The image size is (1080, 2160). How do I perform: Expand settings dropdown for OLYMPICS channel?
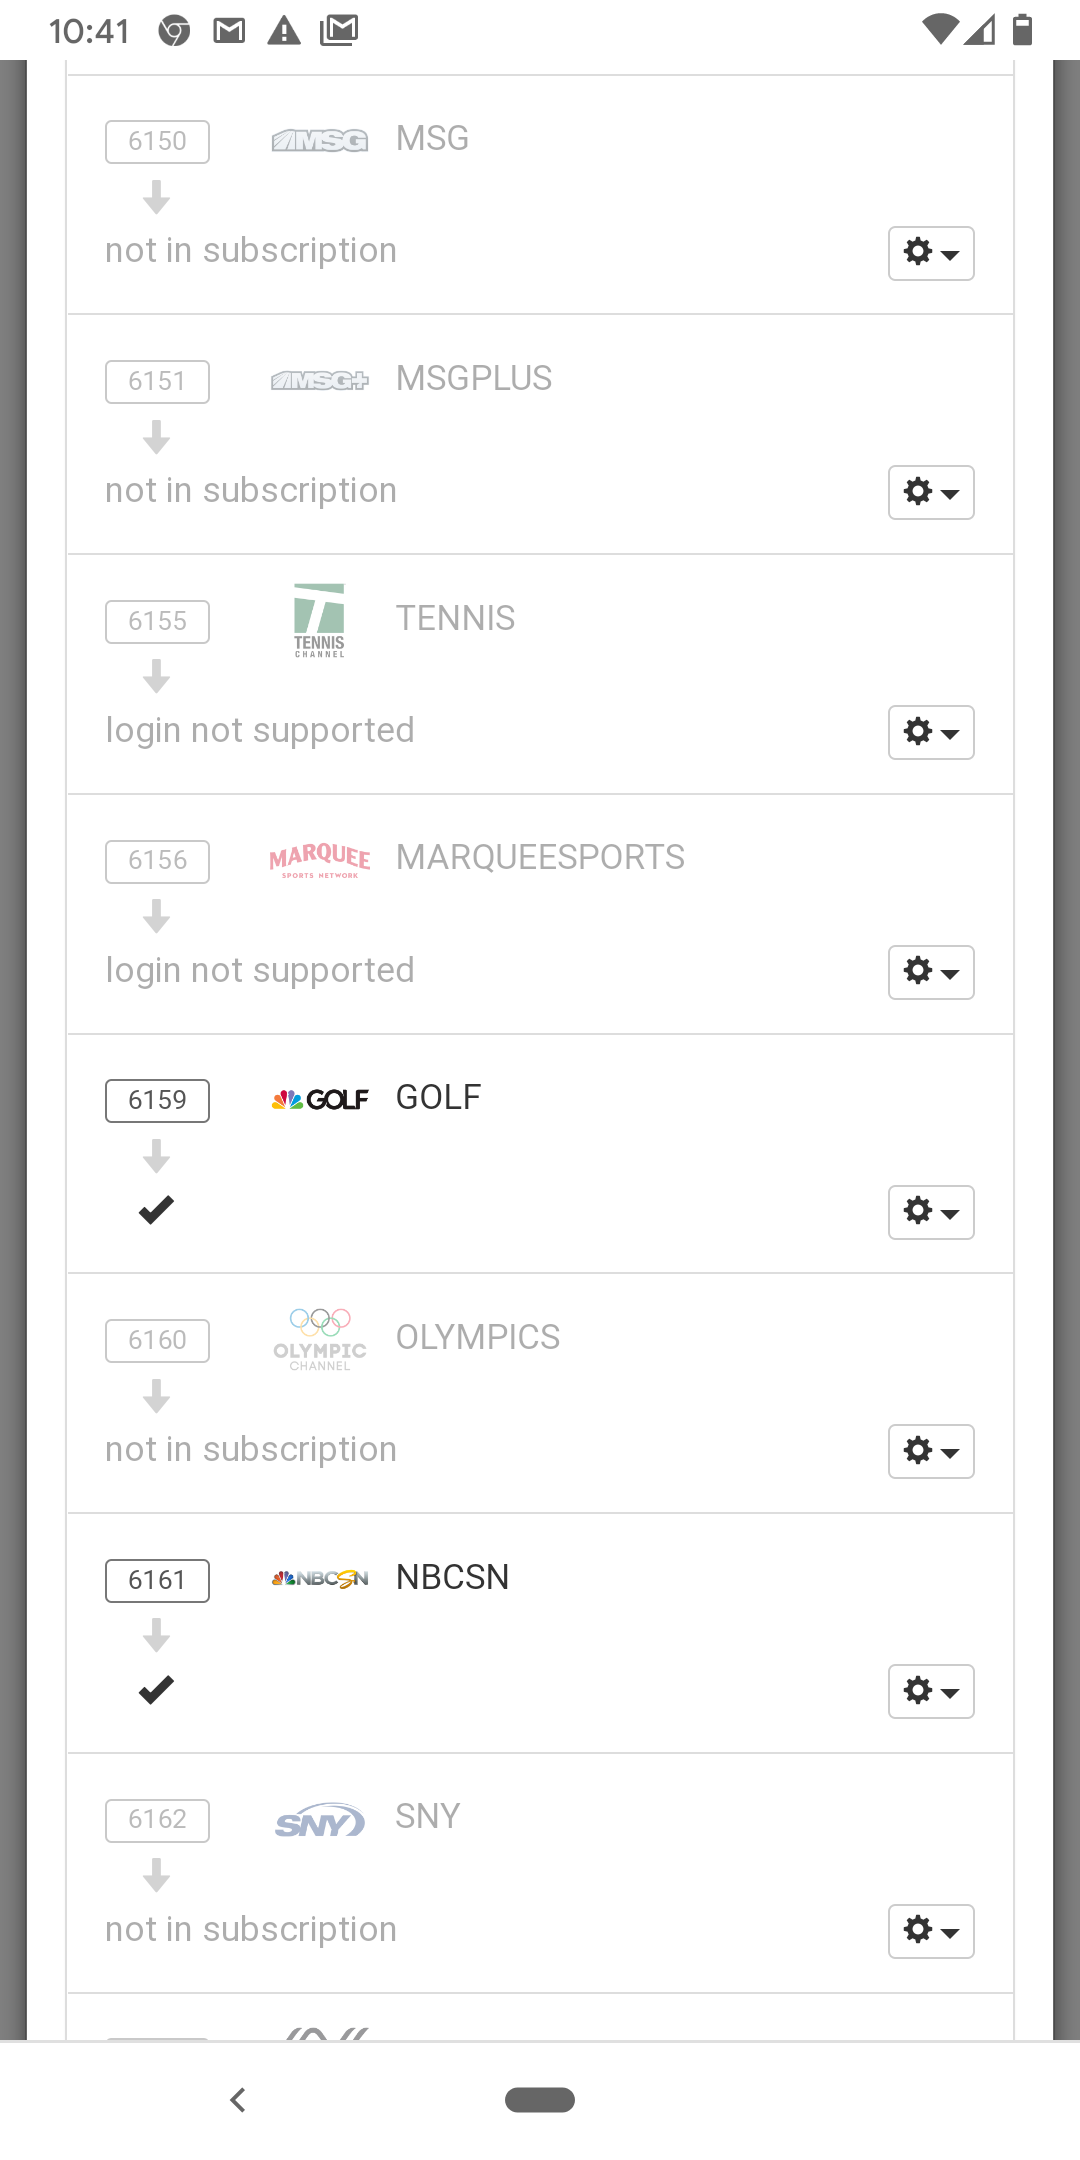pyautogui.click(x=931, y=1451)
